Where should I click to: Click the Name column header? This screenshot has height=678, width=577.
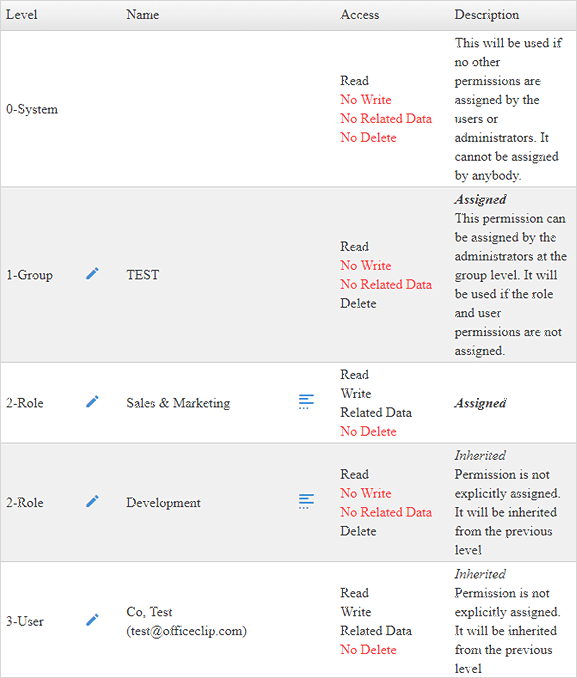pos(143,15)
